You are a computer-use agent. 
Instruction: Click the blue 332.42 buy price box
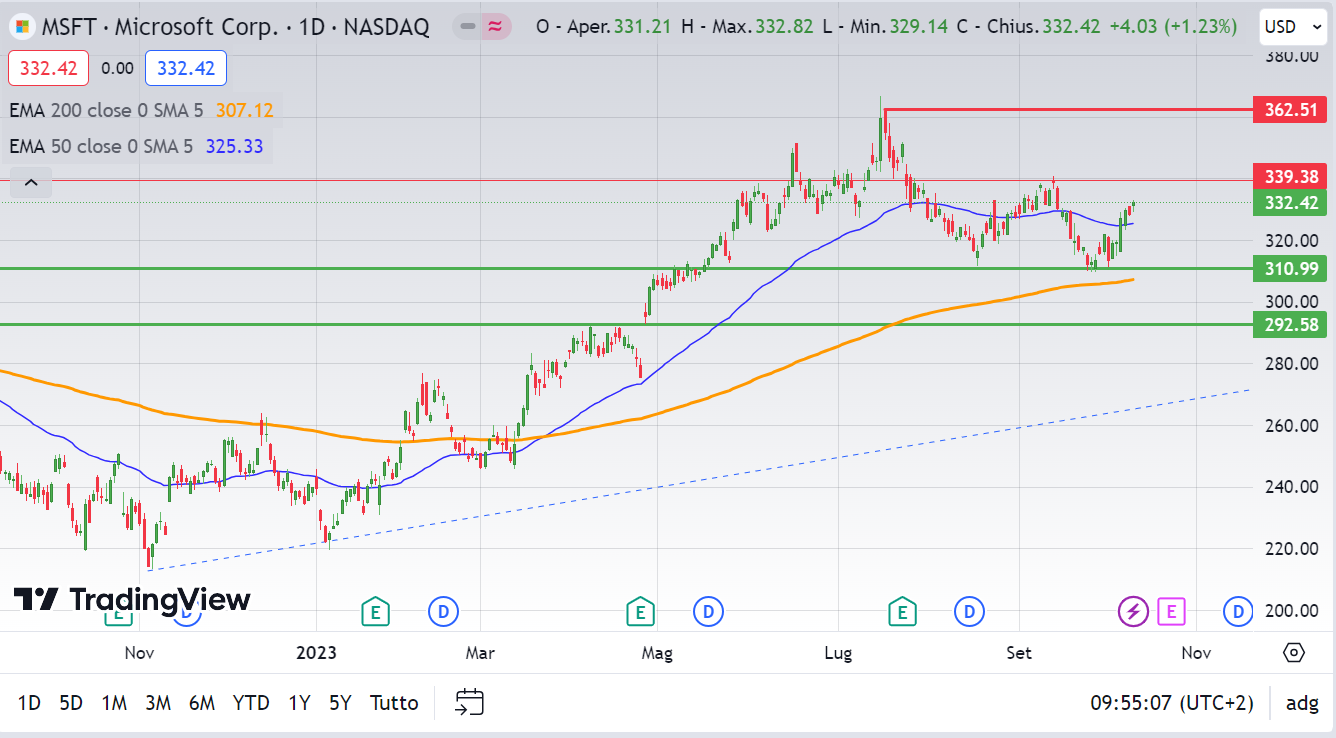tap(186, 68)
